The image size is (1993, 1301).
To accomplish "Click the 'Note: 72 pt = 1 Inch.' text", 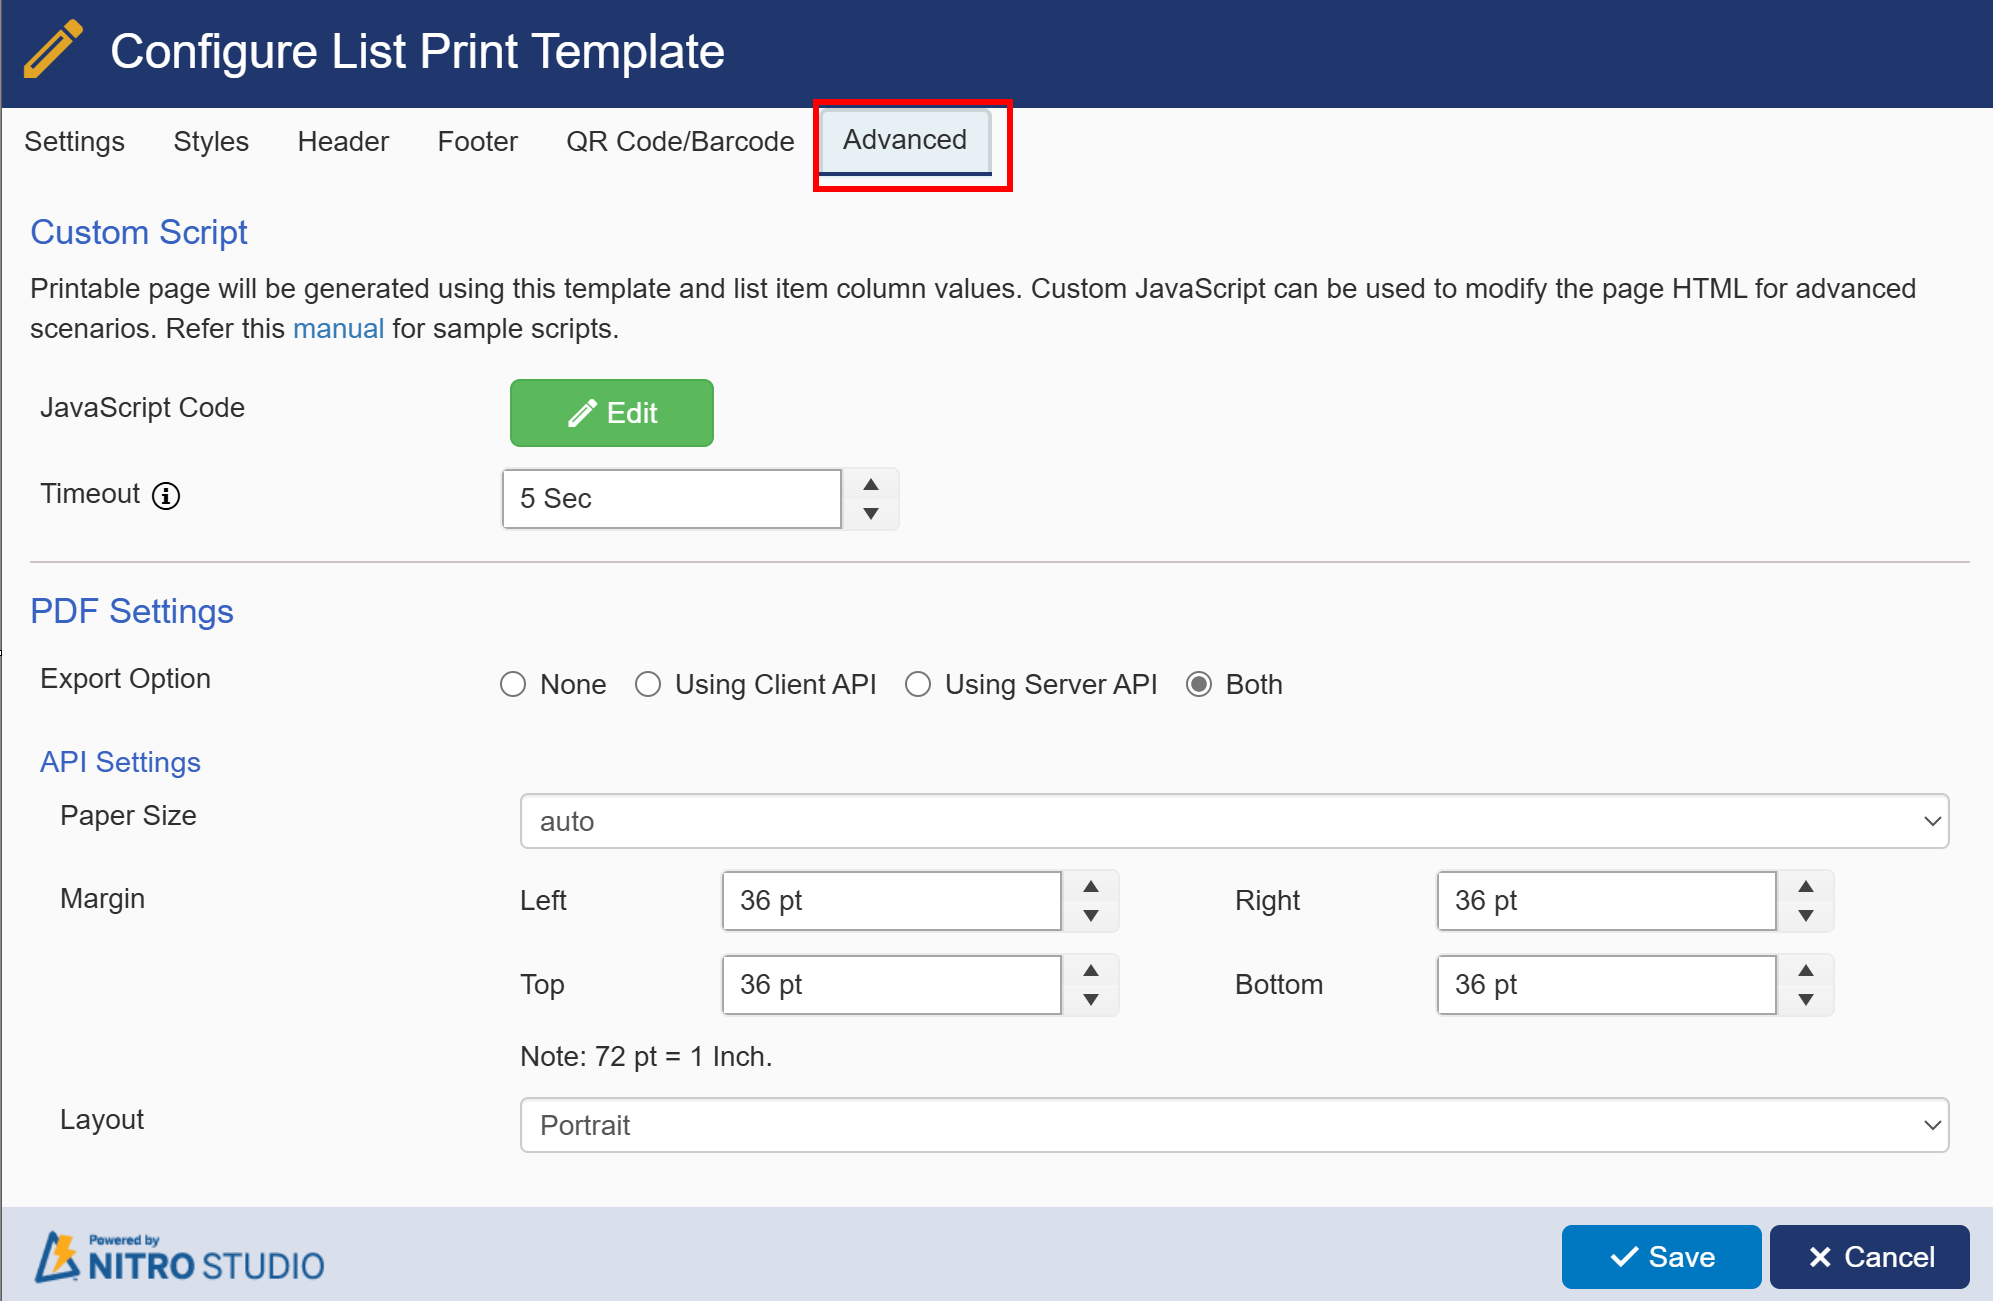I will [646, 1057].
